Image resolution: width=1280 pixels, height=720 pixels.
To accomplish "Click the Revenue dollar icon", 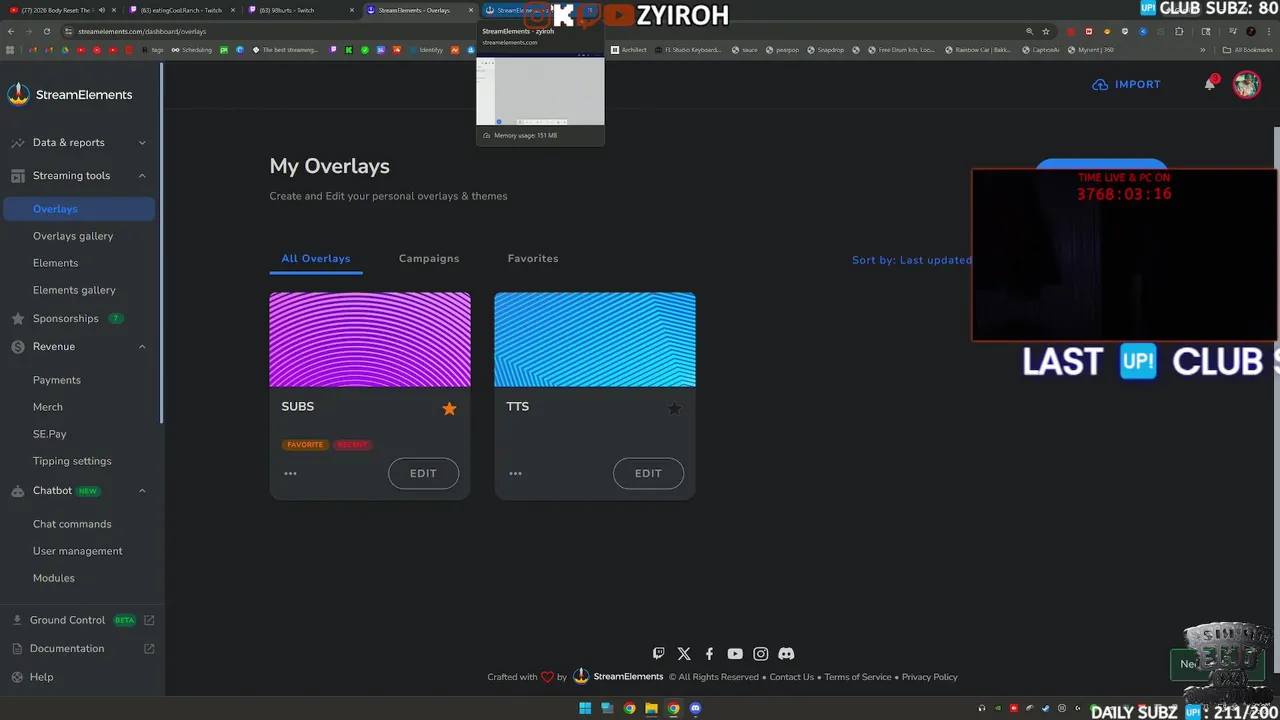I will click(x=18, y=347).
